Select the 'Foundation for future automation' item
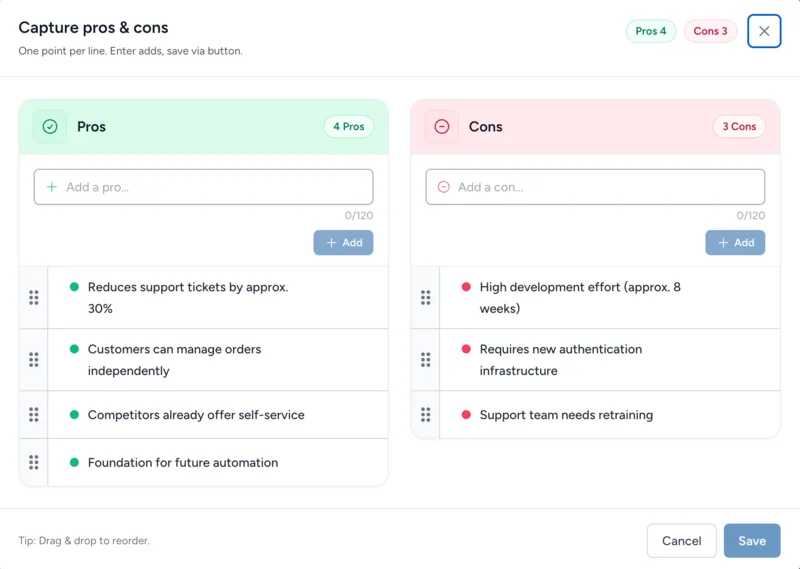This screenshot has height=569, width=800. coord(183,463)
